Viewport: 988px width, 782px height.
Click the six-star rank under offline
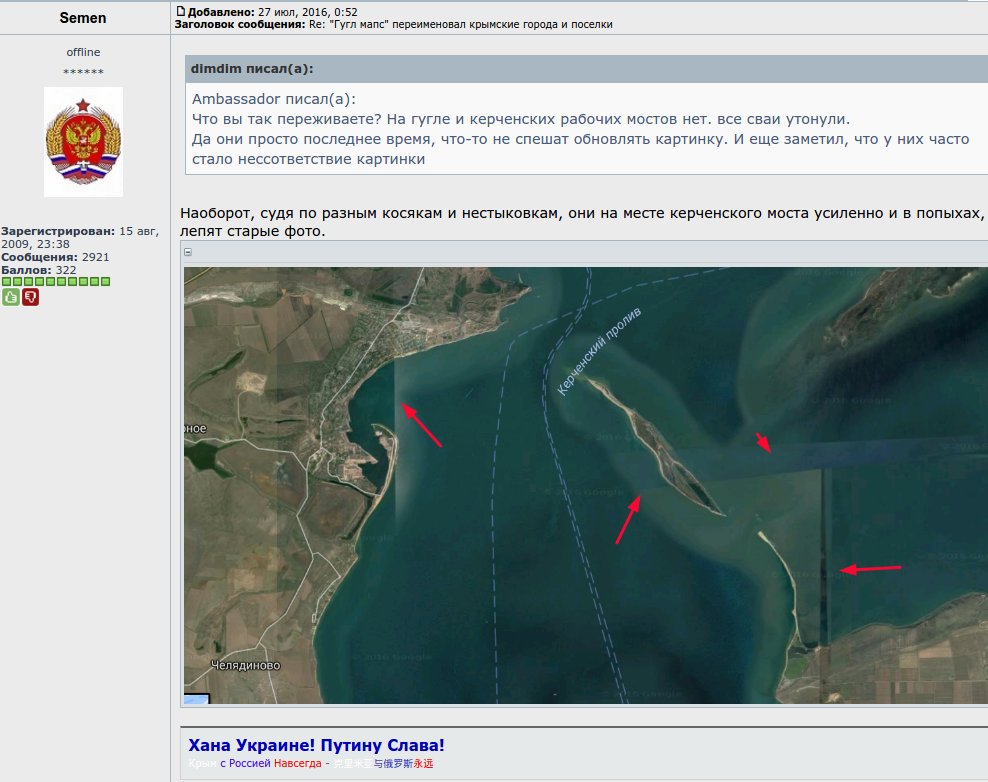[x=83, y=72]
